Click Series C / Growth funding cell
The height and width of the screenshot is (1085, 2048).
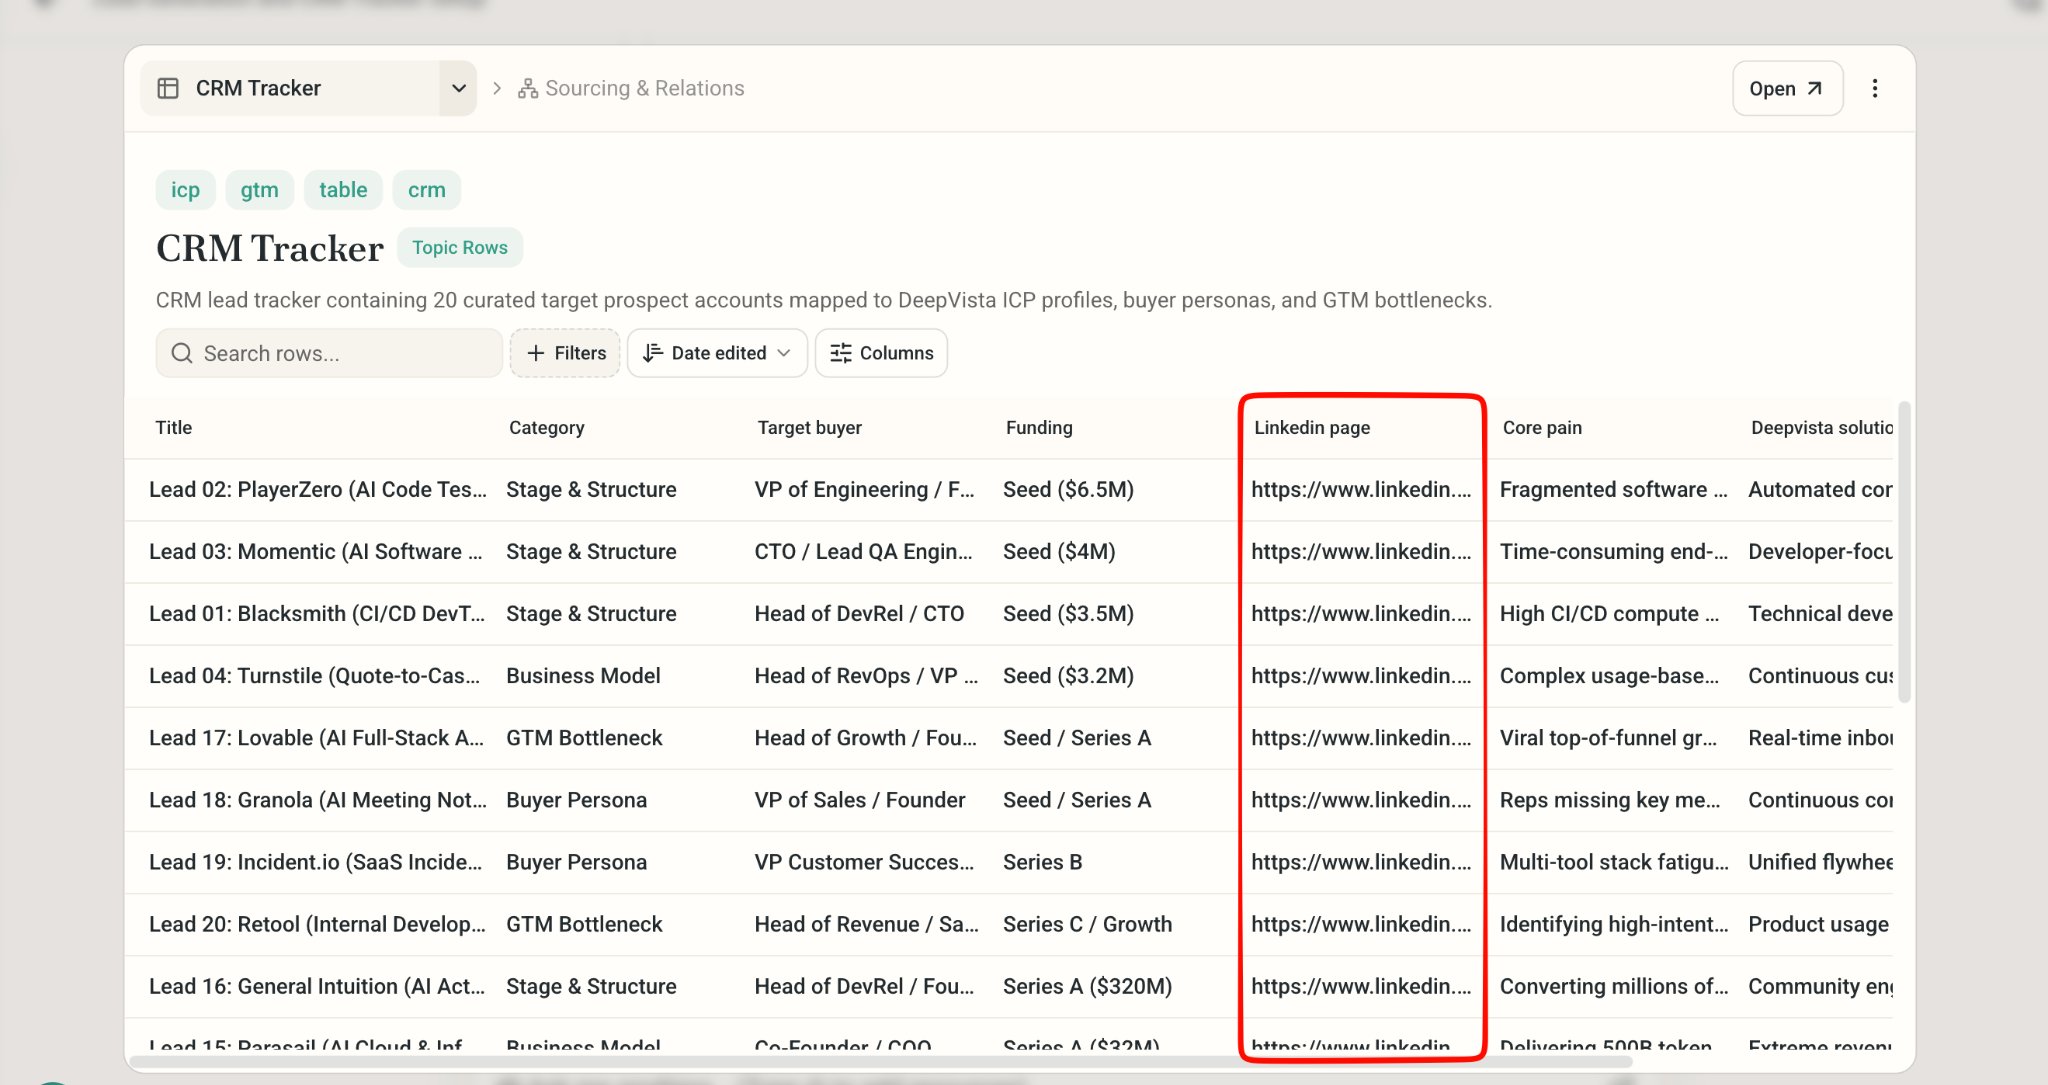pyautogui.click(x=1087, y=923)
